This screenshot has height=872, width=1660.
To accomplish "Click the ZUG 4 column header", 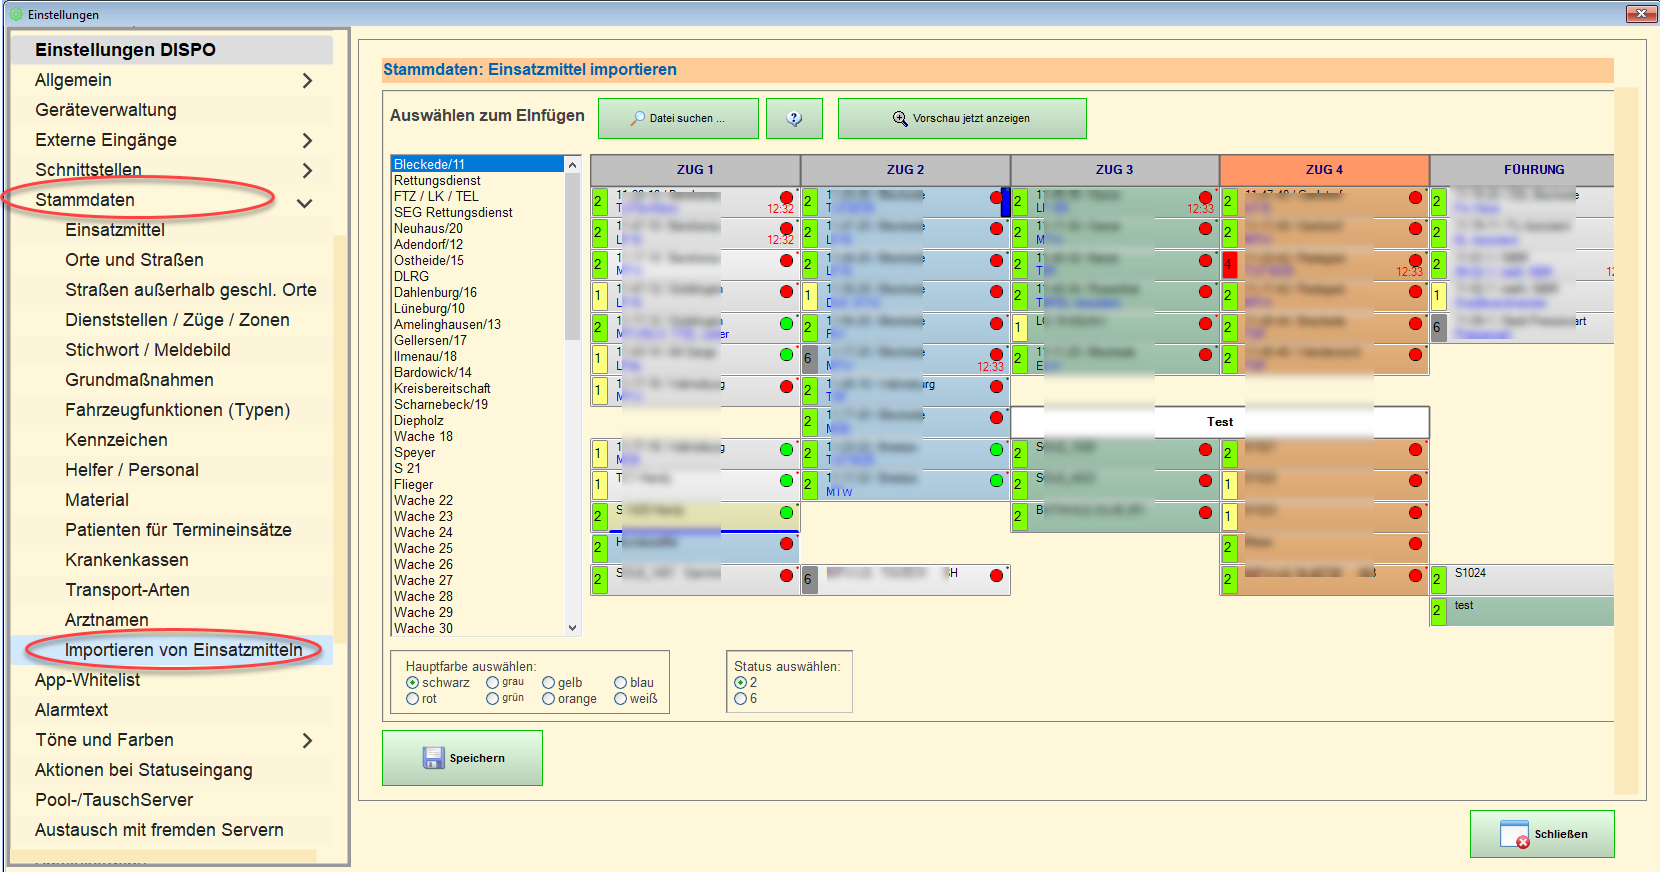I will point(1323,170).
